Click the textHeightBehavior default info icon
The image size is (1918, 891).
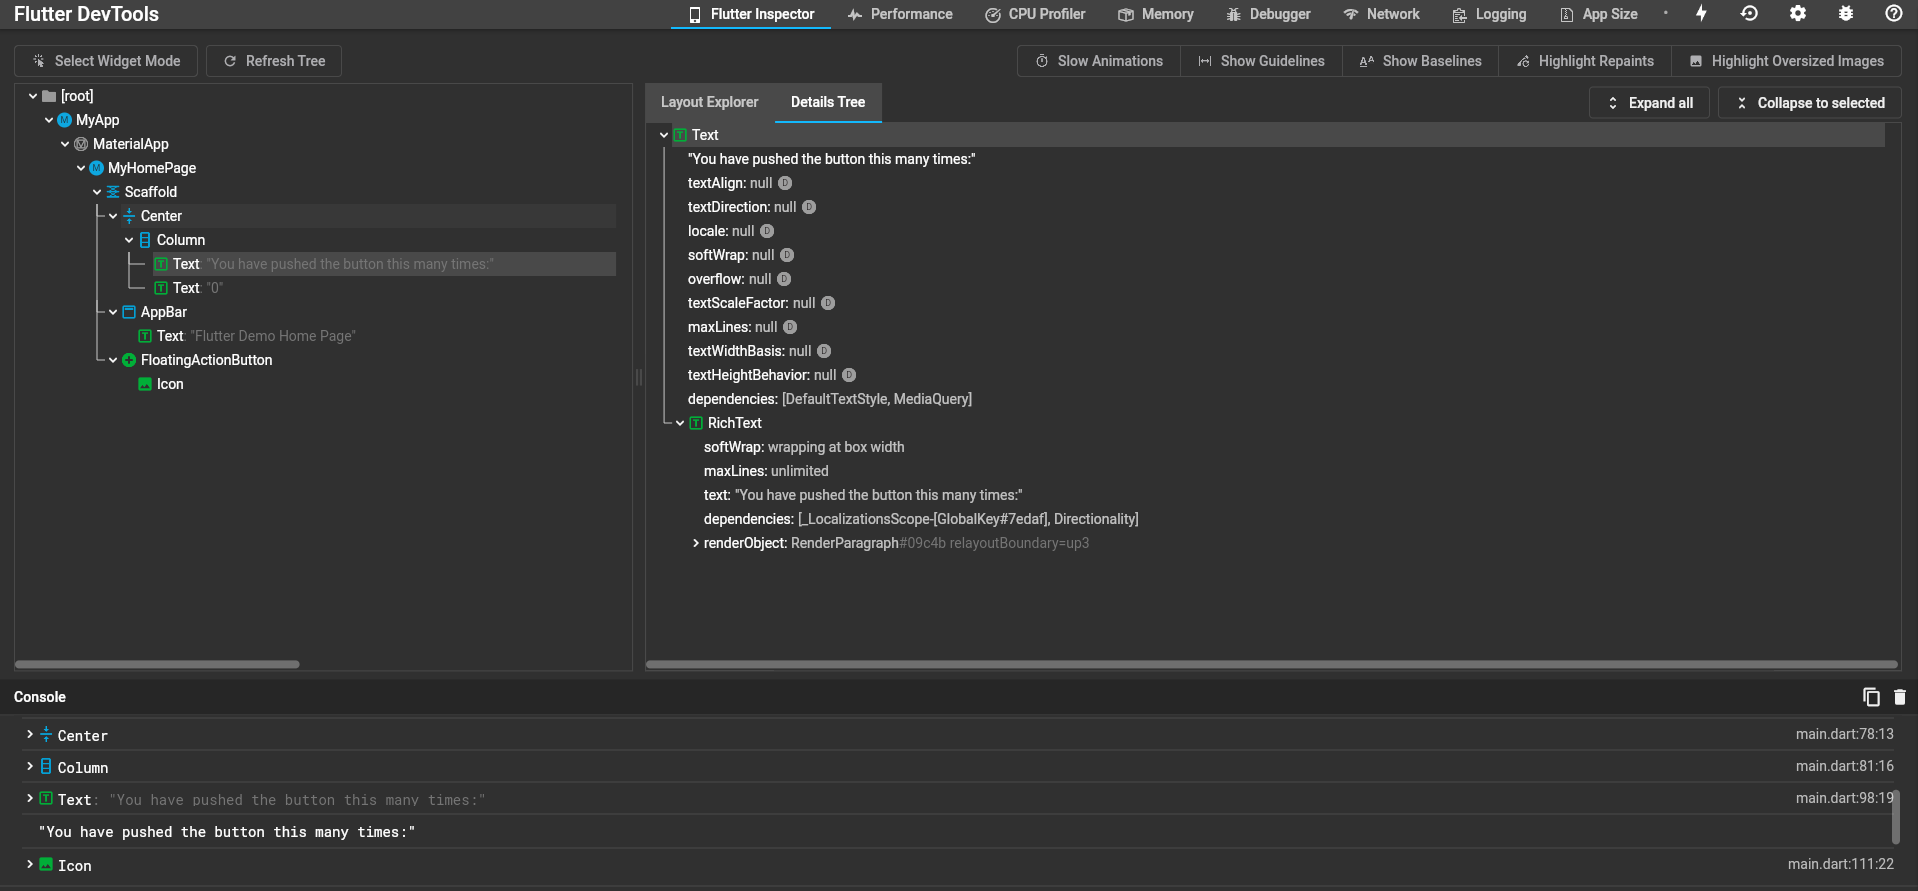pyautogui.click(x=849, y=375)
